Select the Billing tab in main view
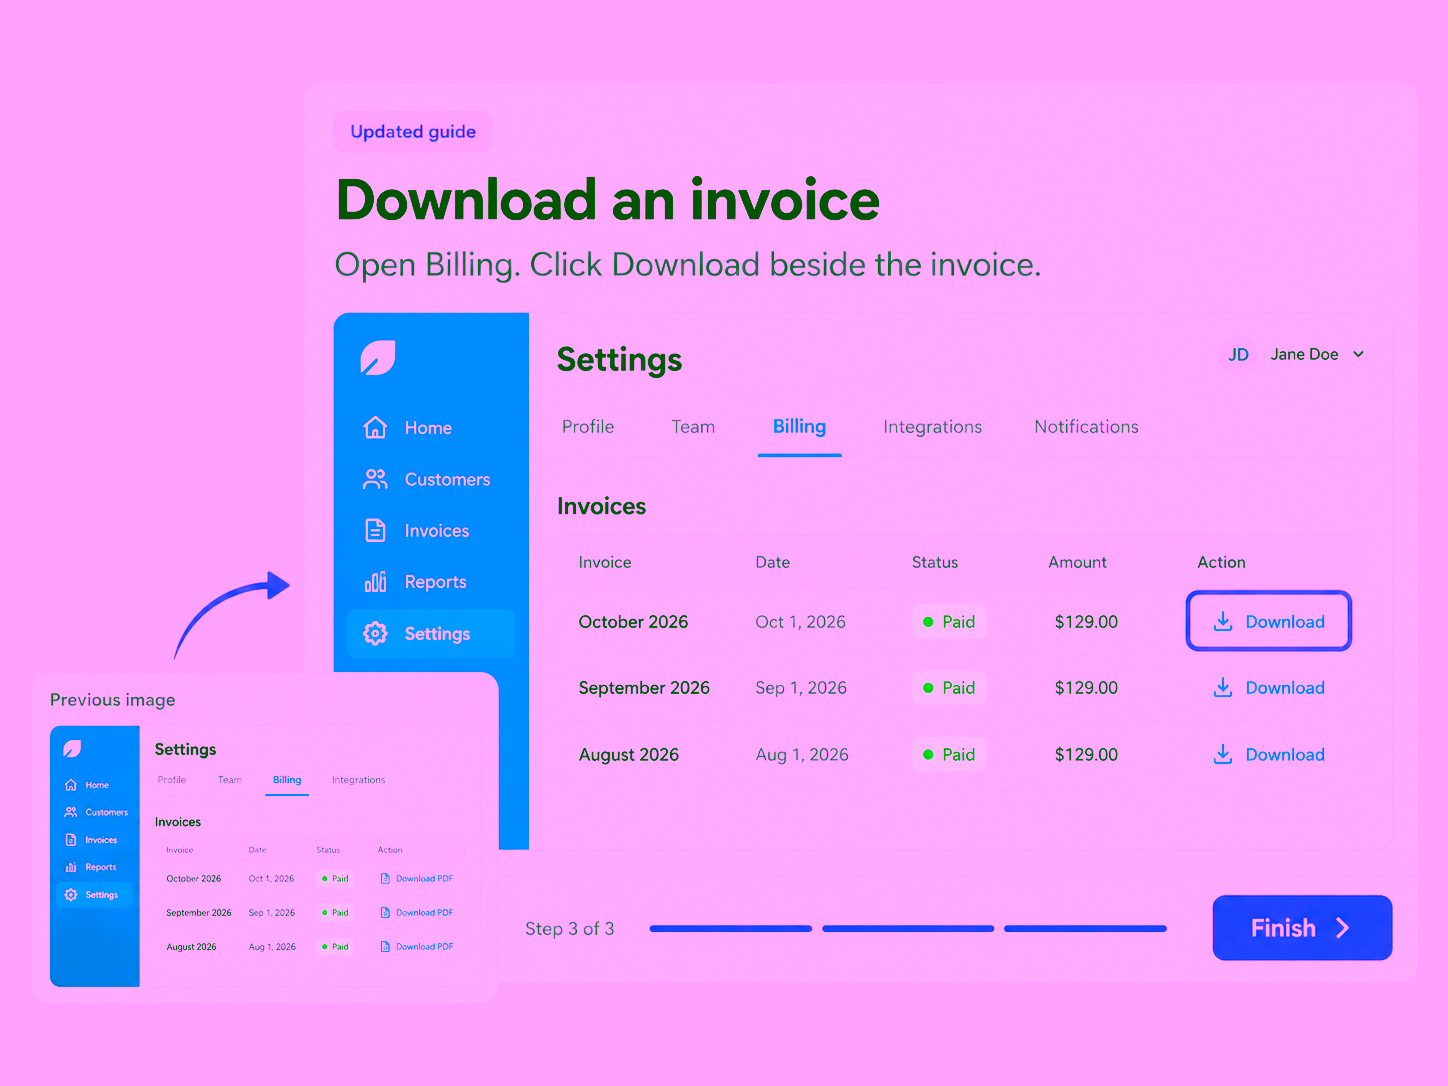 pyautogui.click(x=799, y=427)
